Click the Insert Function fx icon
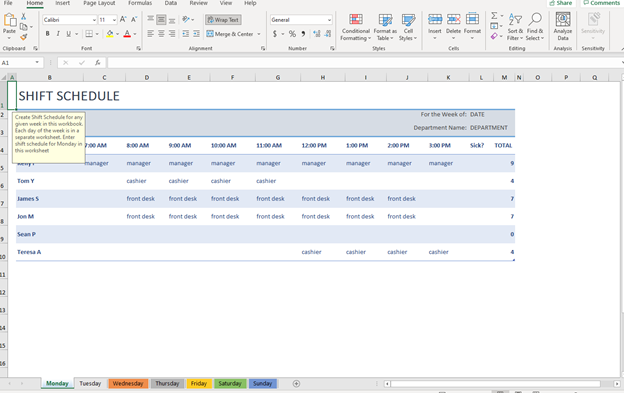Screen dimensions: 624x394 (98, 62)
